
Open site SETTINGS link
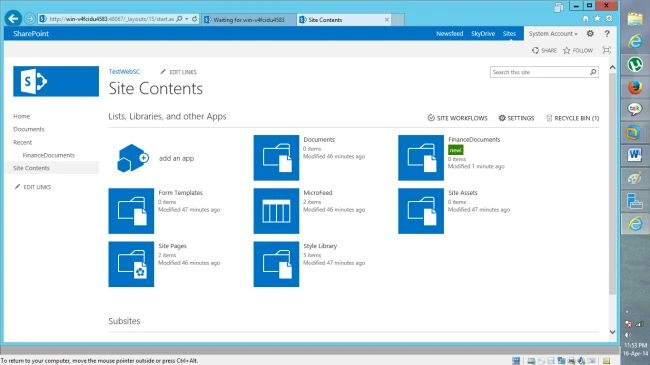tap(516, 118)
